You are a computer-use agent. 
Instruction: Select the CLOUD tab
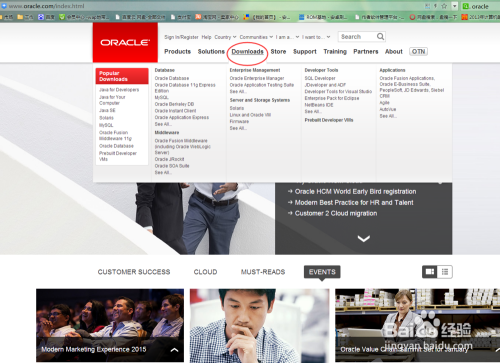[x=205, y=272]
